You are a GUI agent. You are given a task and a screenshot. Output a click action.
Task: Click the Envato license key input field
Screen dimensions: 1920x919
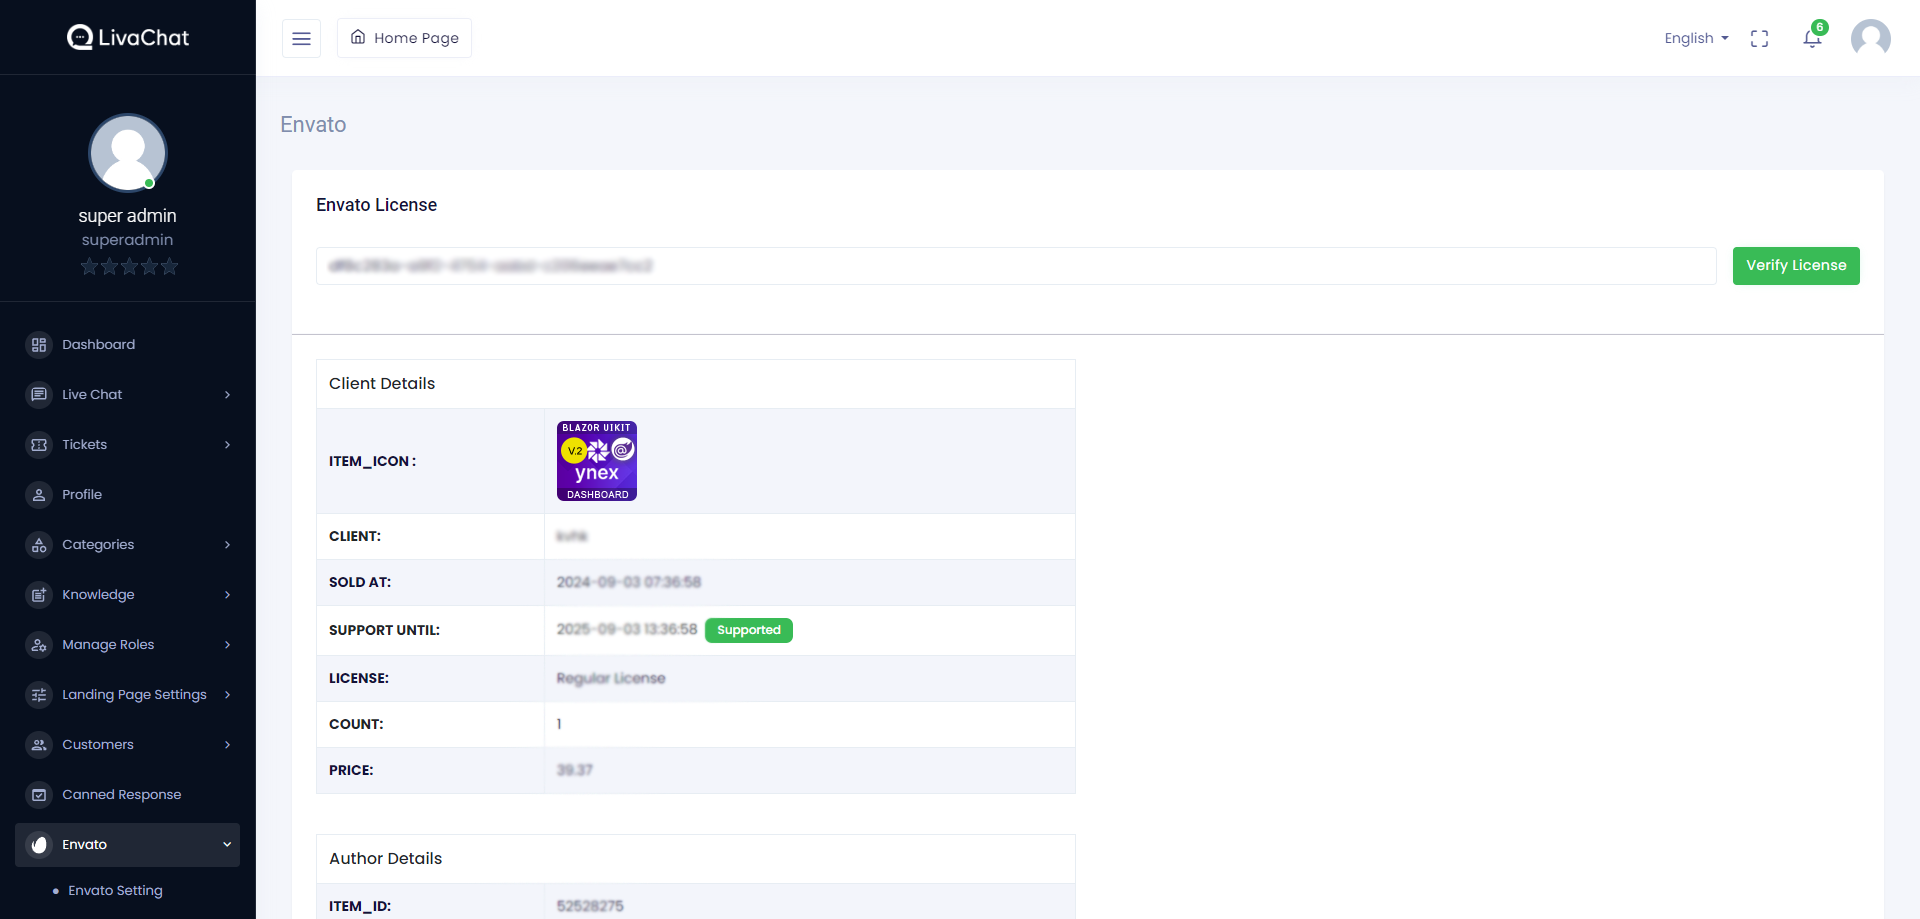pos(1015,266)
